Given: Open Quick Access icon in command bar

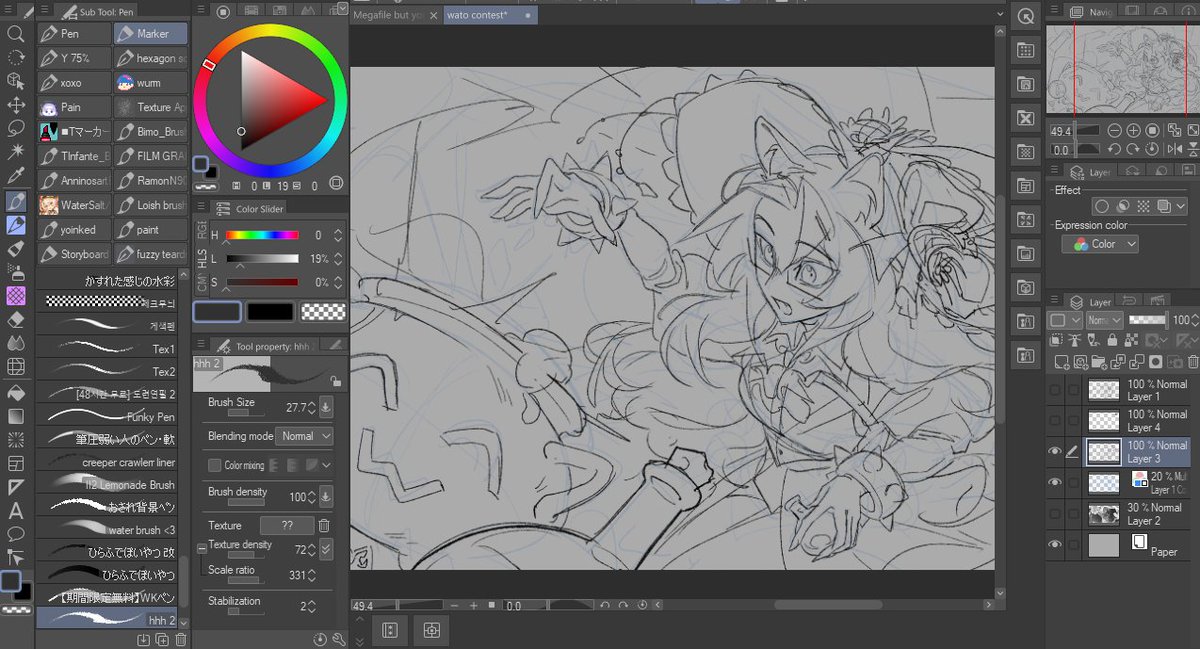Looking at the screenshot, I should click(x=1025, y=17).
